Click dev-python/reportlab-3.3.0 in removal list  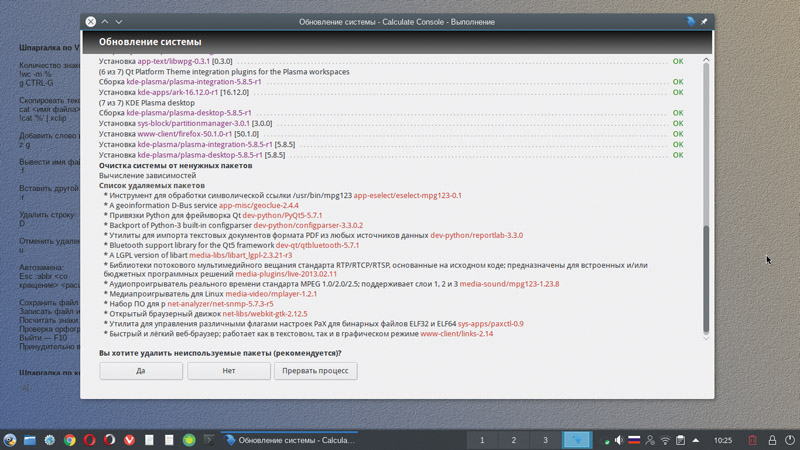point(477,235)
